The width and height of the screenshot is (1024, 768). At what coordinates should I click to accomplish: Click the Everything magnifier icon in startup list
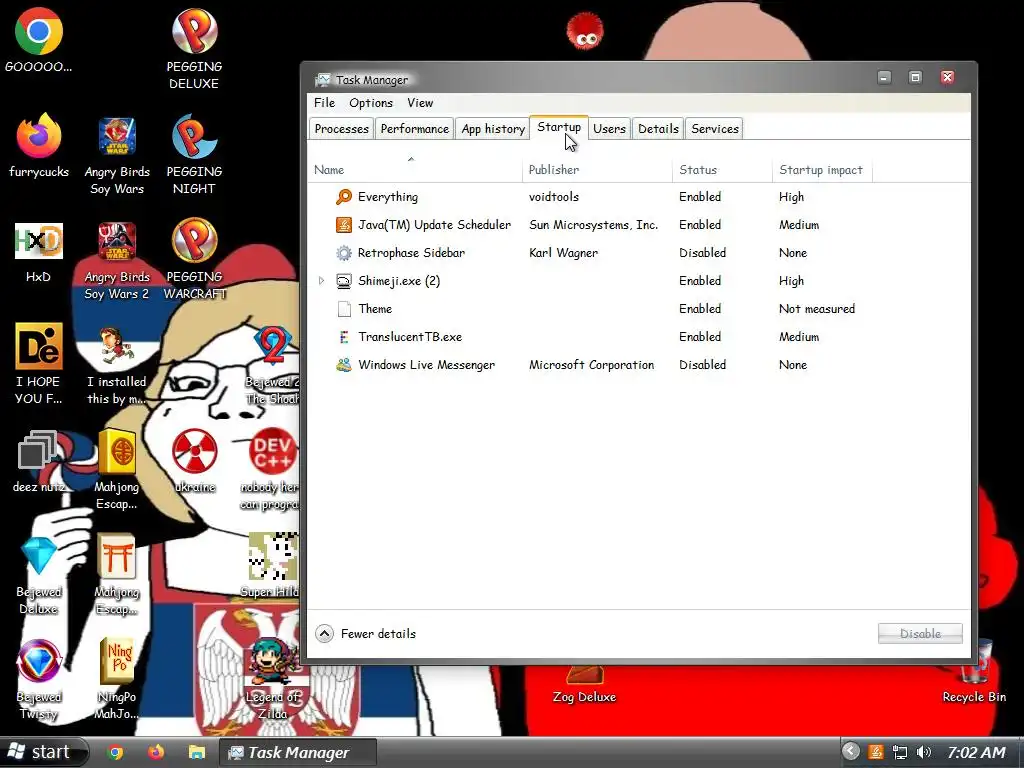(x=344, y=197)
